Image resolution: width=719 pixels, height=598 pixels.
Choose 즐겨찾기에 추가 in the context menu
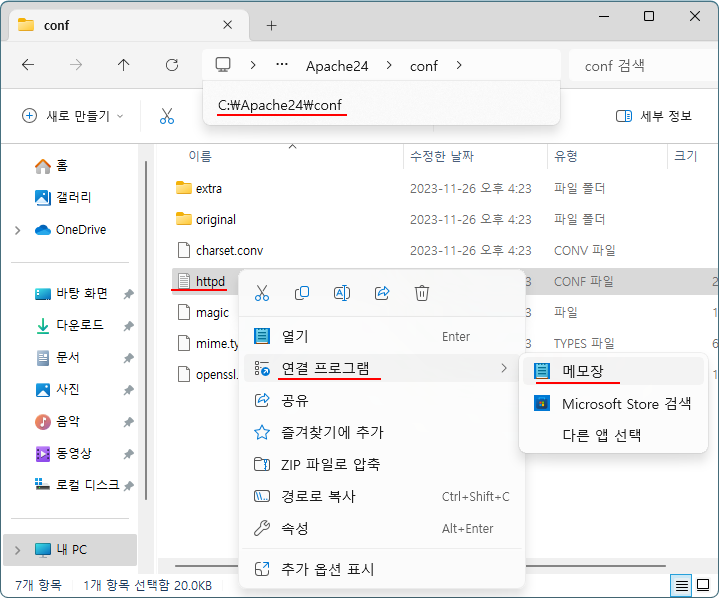[x=382, y=432]
